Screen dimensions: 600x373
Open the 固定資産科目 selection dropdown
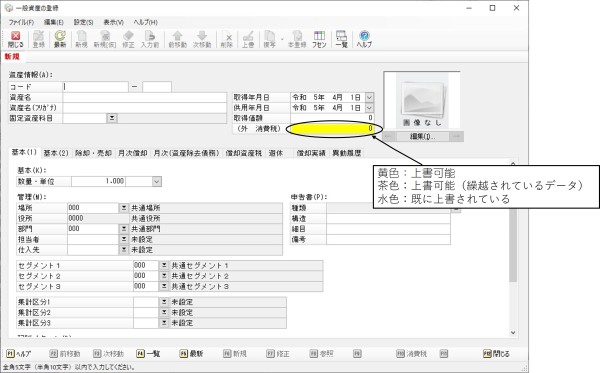coord(112,118)
